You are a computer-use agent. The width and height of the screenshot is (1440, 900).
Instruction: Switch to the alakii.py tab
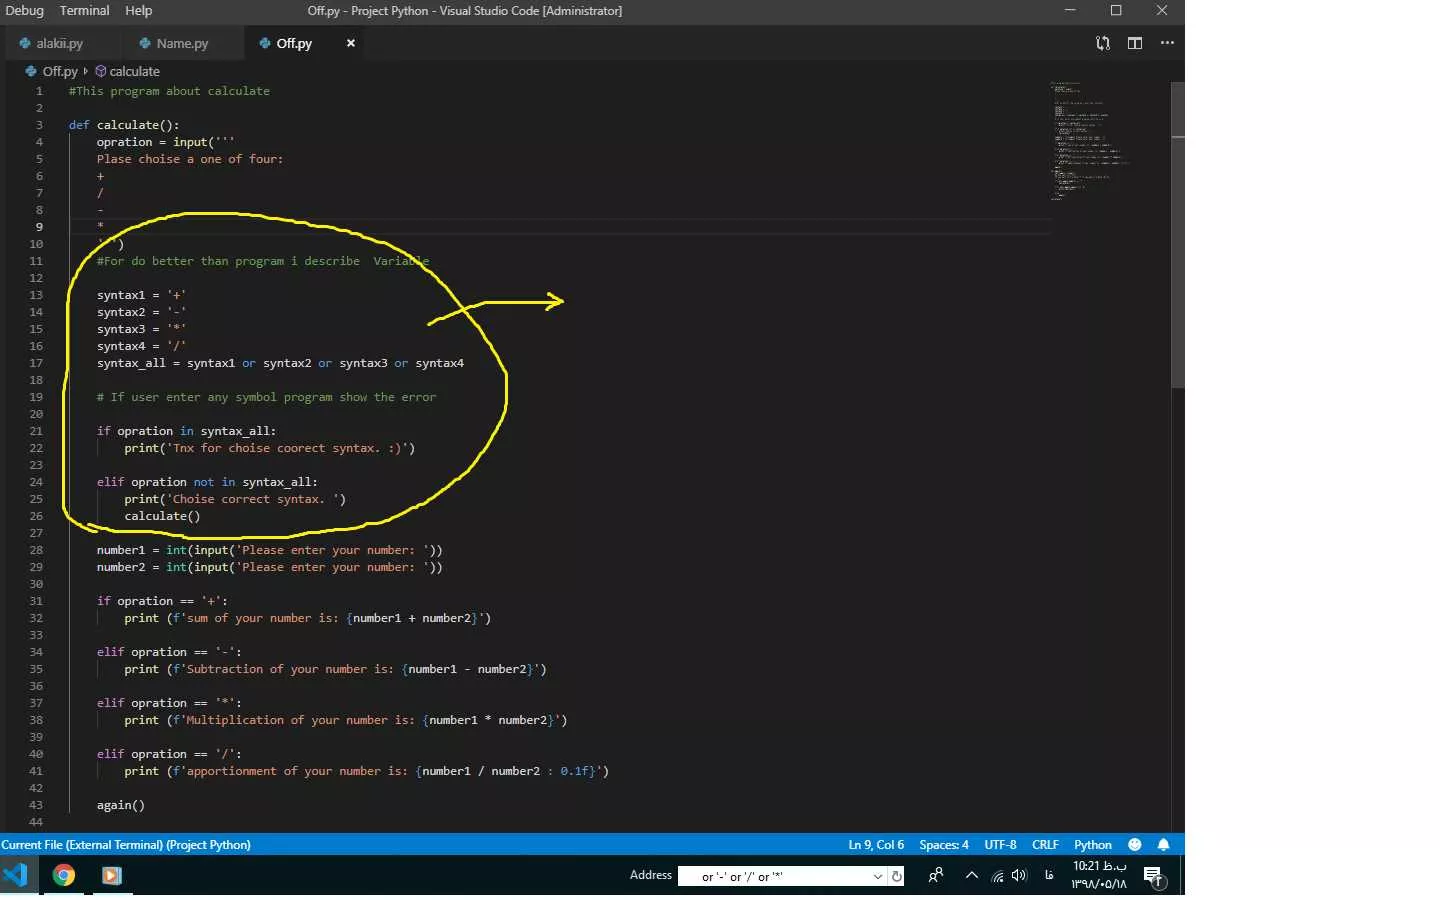tap(59, 43)
